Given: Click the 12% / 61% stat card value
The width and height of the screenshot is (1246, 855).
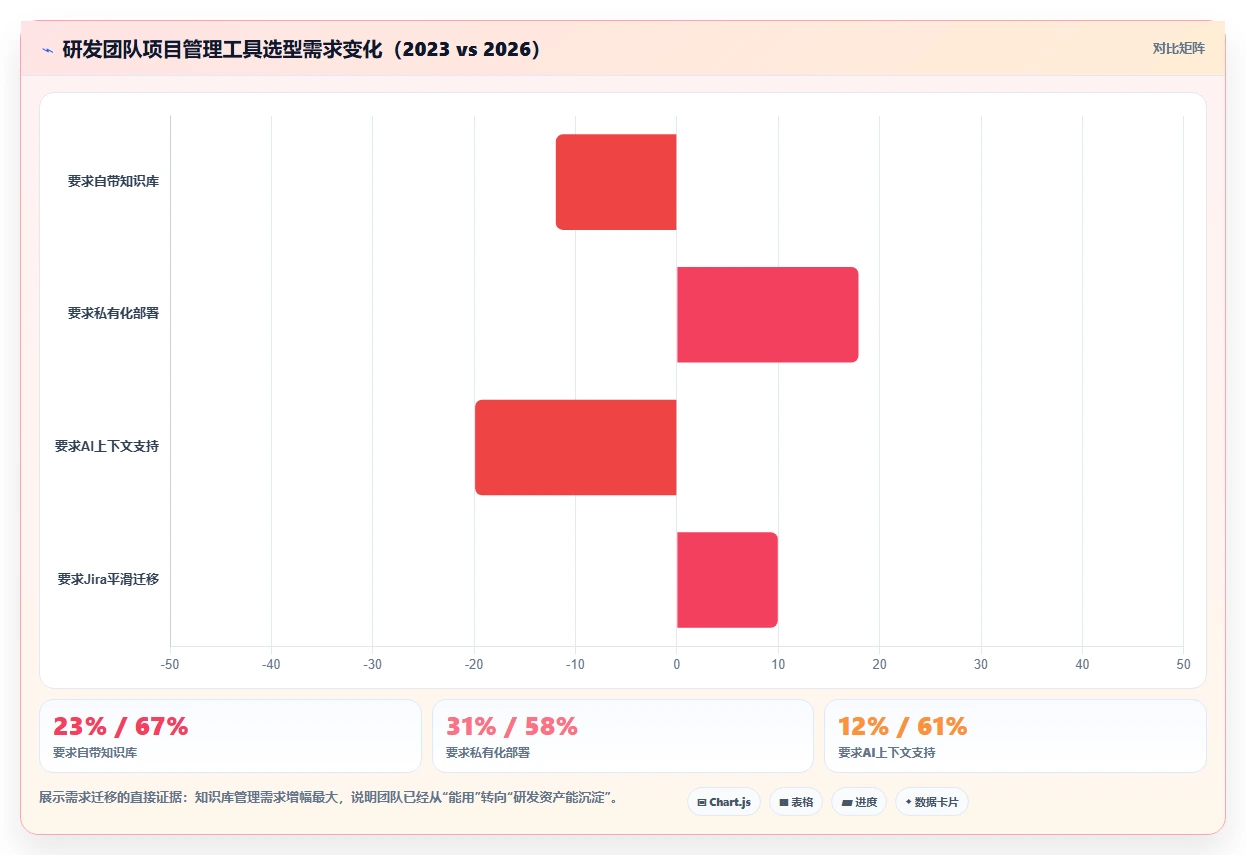Looking at the screenshot, I should tap(903, 727).
